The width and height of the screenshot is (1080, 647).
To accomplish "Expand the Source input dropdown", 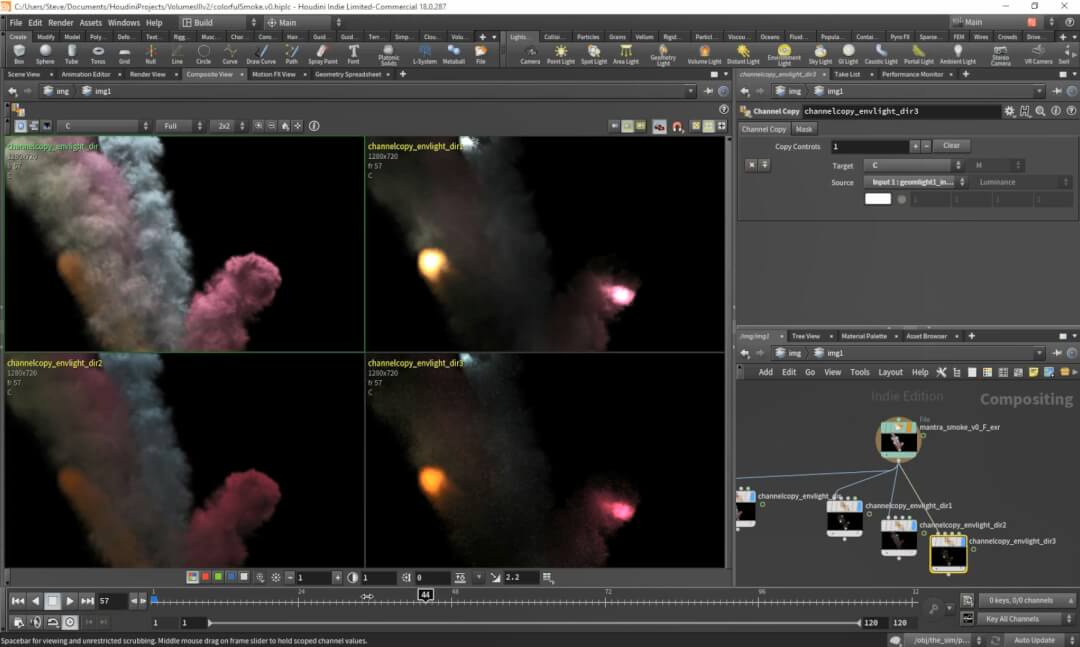I will [x=915, y=182].
